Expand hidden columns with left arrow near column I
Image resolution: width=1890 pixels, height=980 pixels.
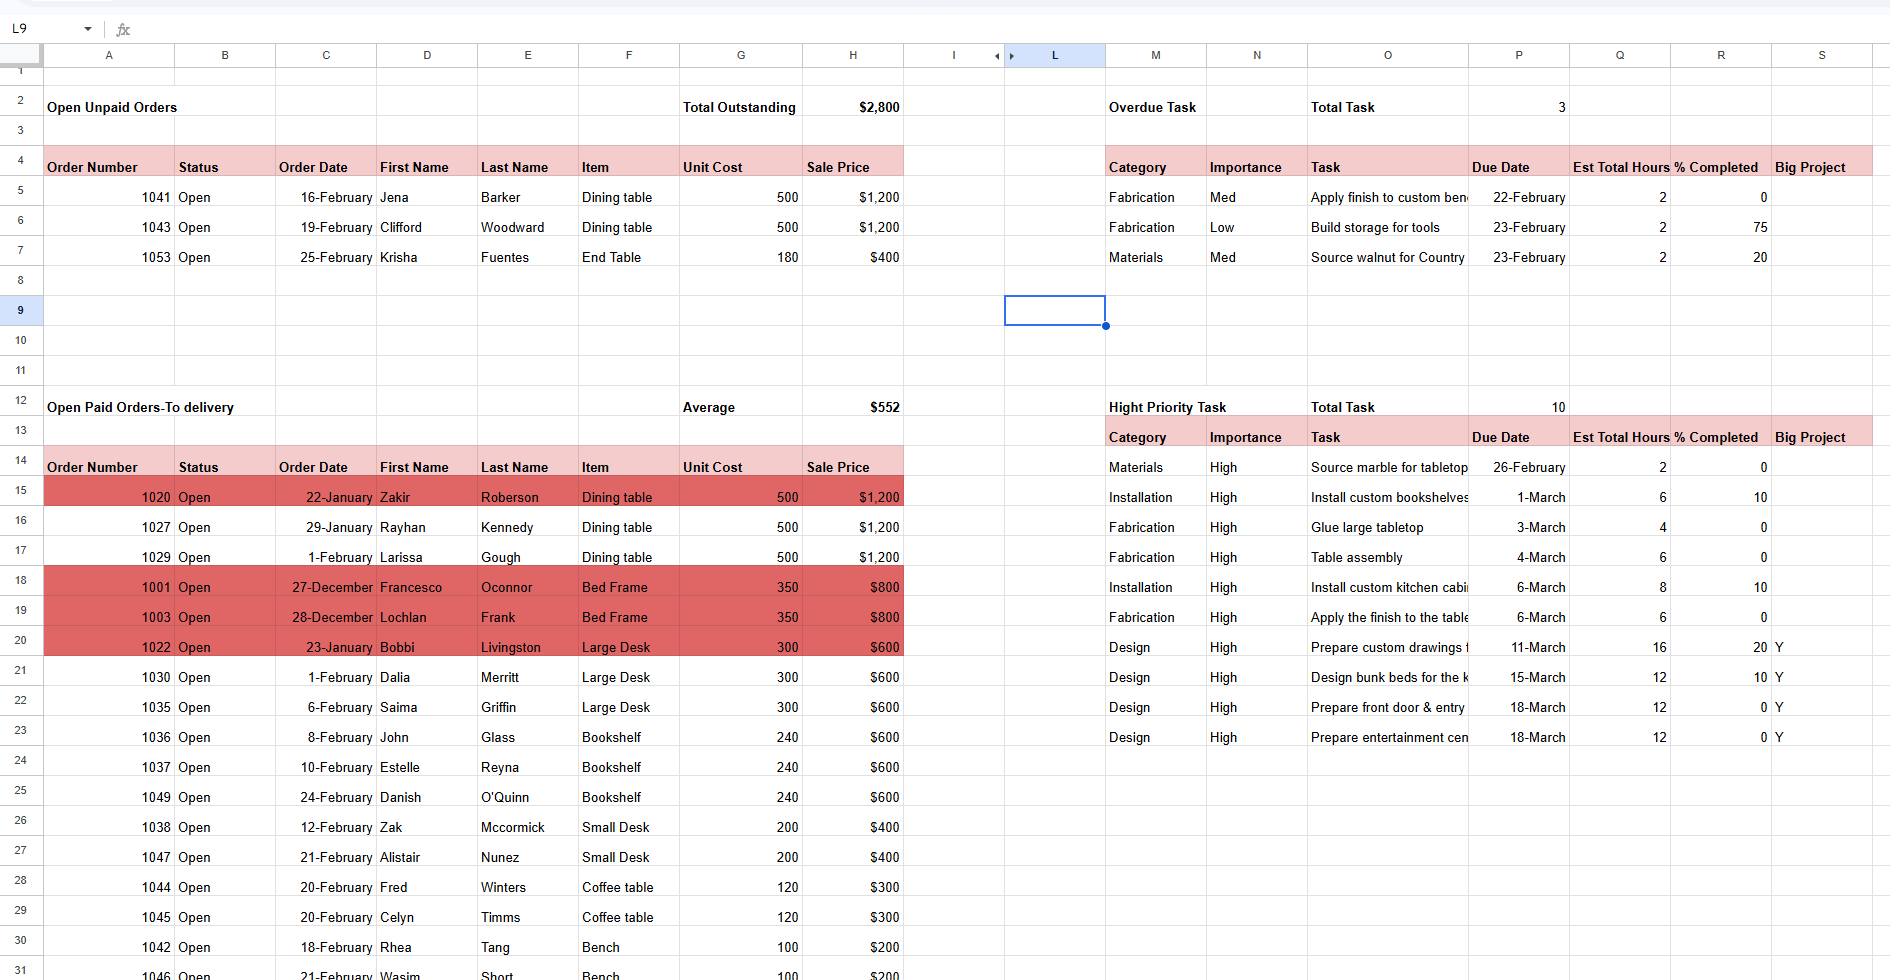pyautogui.click(x=997, y=56)
